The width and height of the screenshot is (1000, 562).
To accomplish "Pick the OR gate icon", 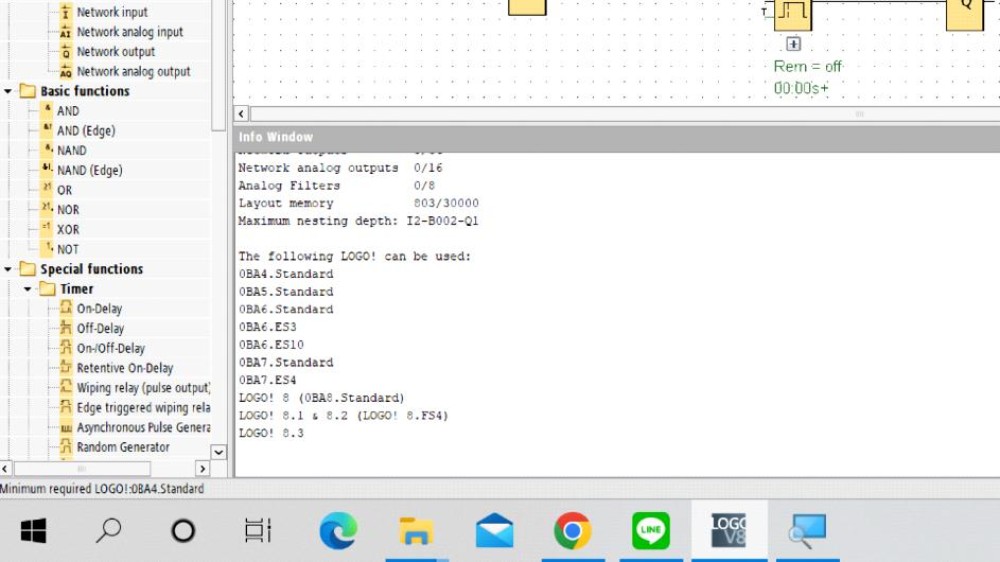I will tap(47, 189).
